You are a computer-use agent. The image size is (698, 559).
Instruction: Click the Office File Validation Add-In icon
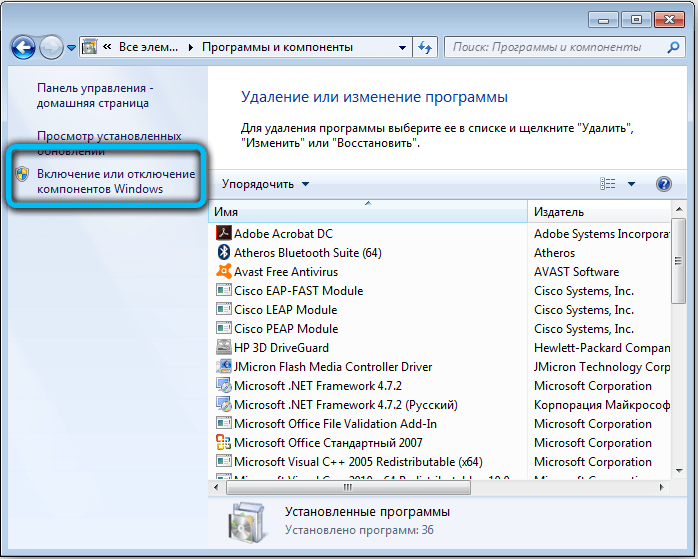tap(223, 423)
